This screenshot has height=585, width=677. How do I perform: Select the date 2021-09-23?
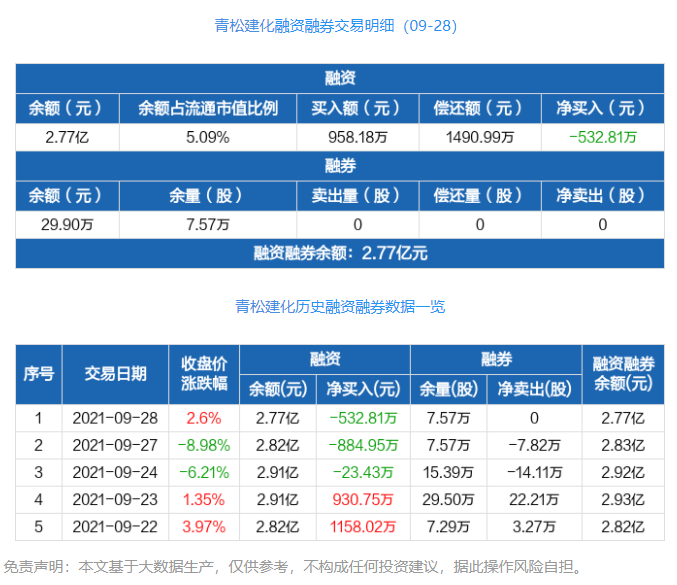click(115, 500)
